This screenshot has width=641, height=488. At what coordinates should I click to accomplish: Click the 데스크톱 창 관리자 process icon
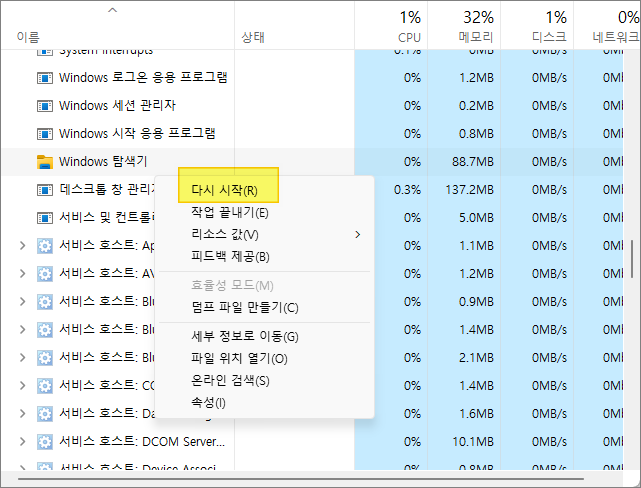coord(45,190)
